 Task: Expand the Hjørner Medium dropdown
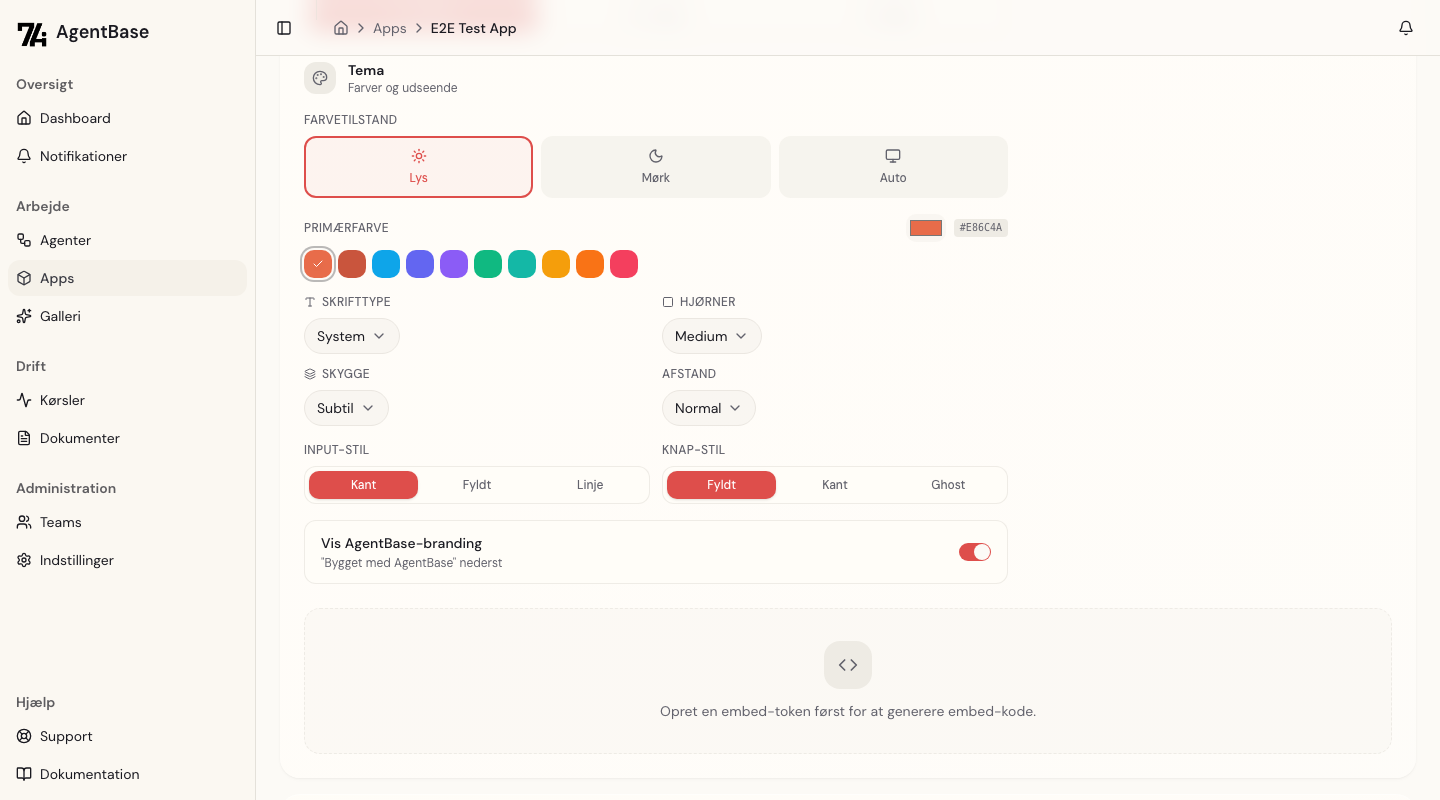[711, 336]
